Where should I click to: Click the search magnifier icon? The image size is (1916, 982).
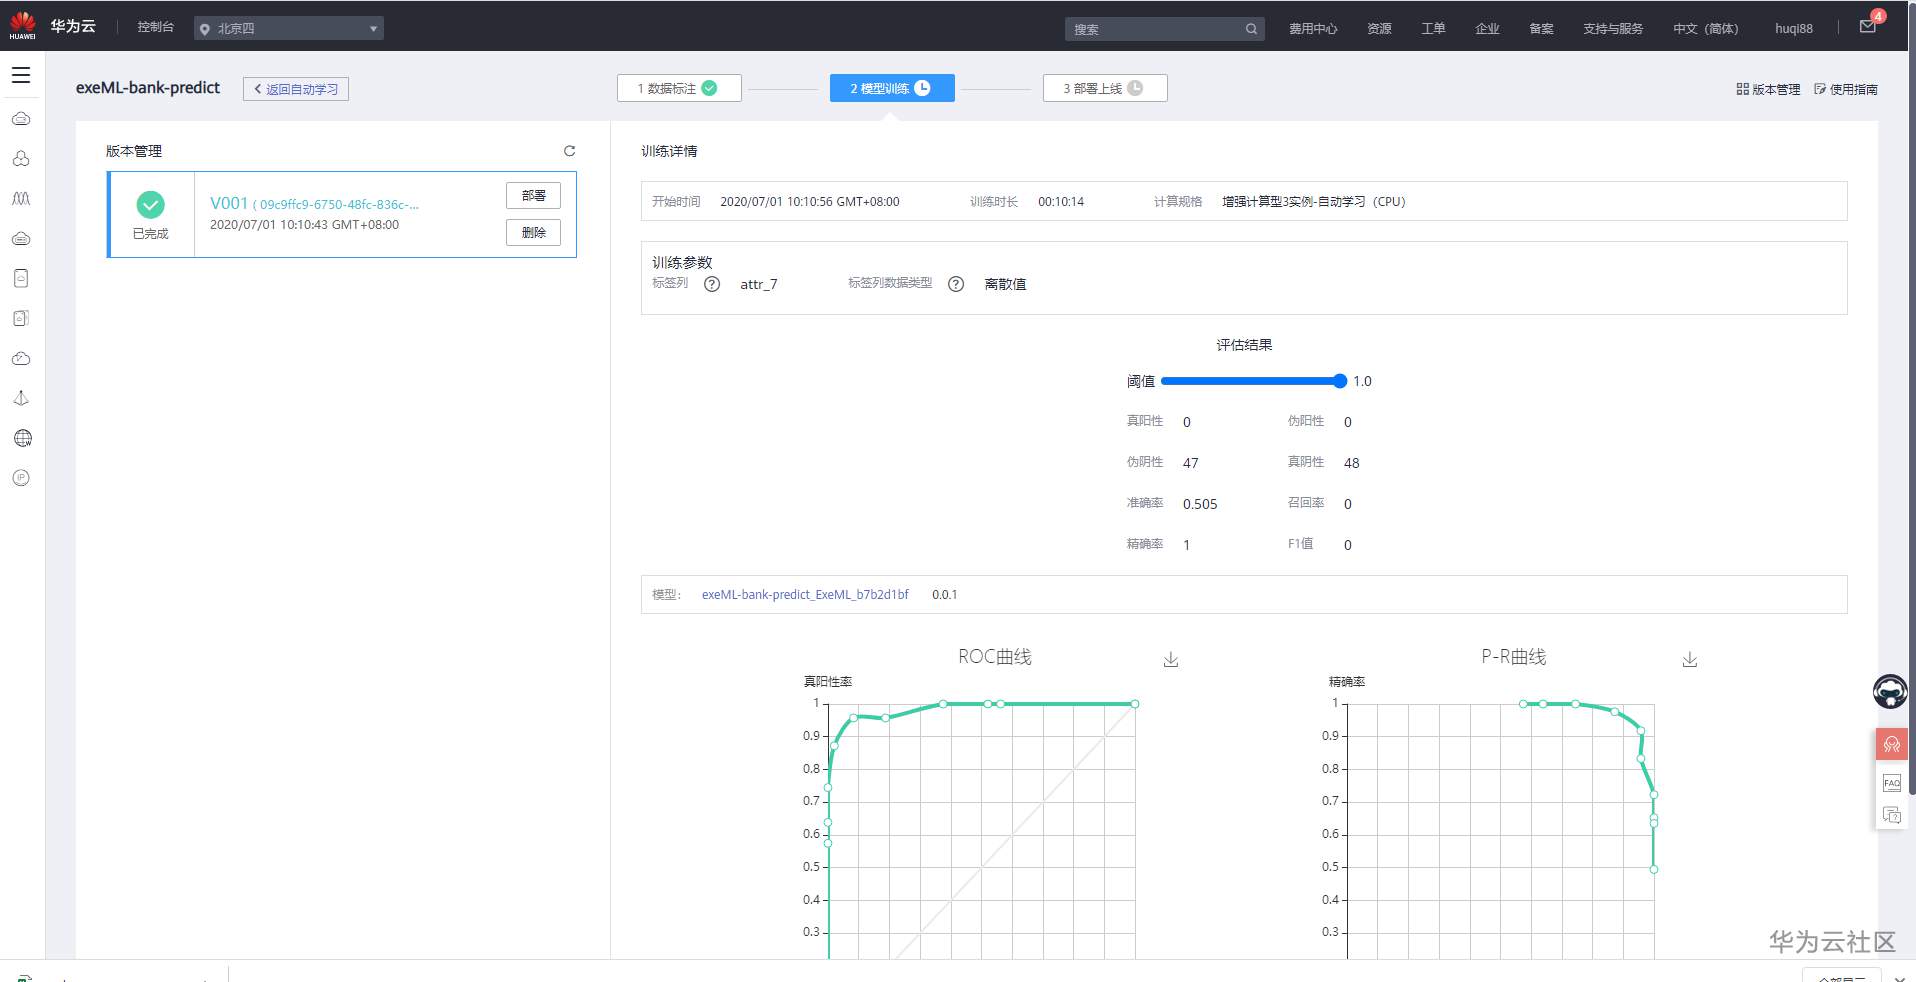(1251, 29)
